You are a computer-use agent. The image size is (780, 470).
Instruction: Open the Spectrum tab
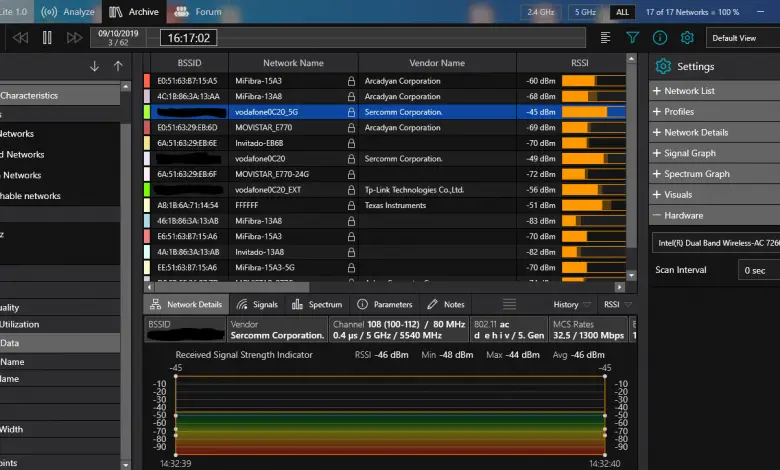[318, 304]
